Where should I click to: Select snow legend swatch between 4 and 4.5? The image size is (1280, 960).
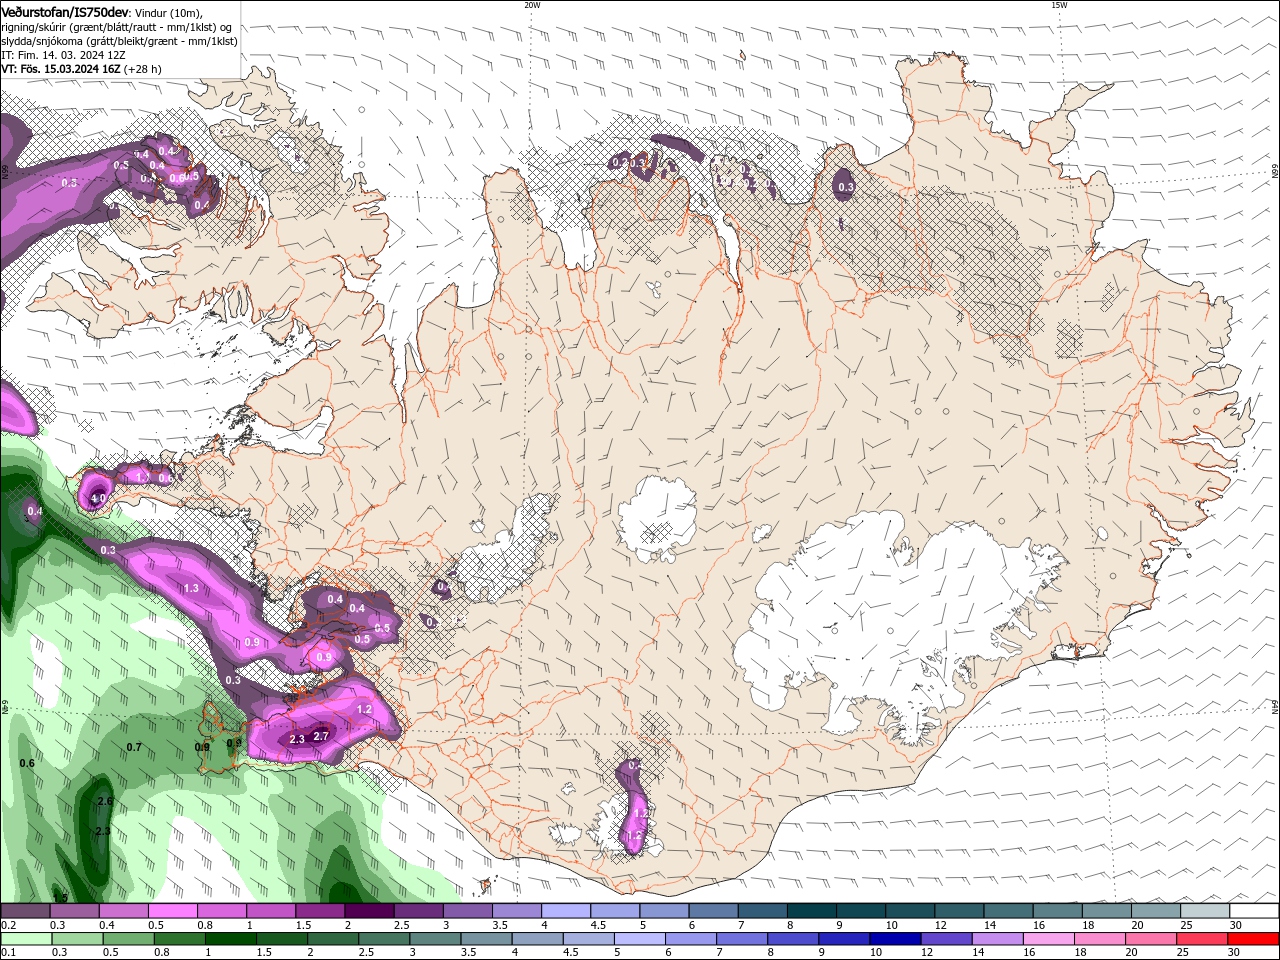pos(566,911)
